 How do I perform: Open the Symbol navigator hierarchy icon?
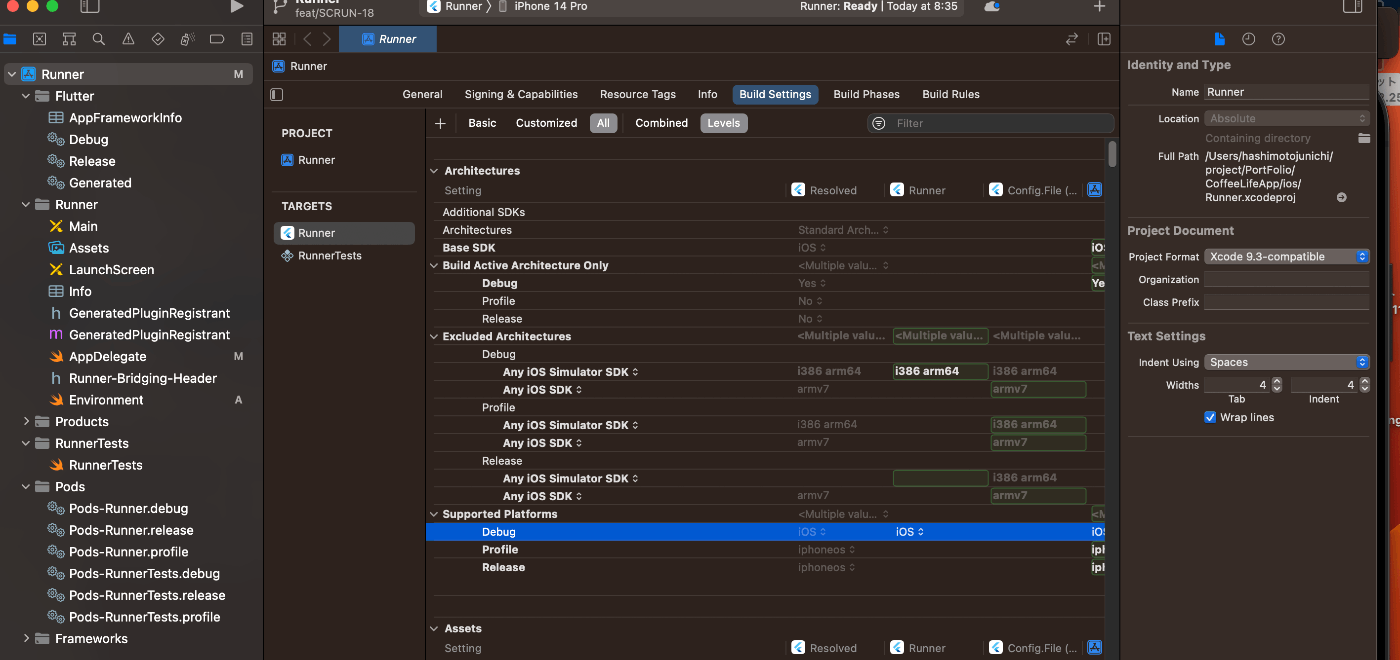[x=69, y=39]
